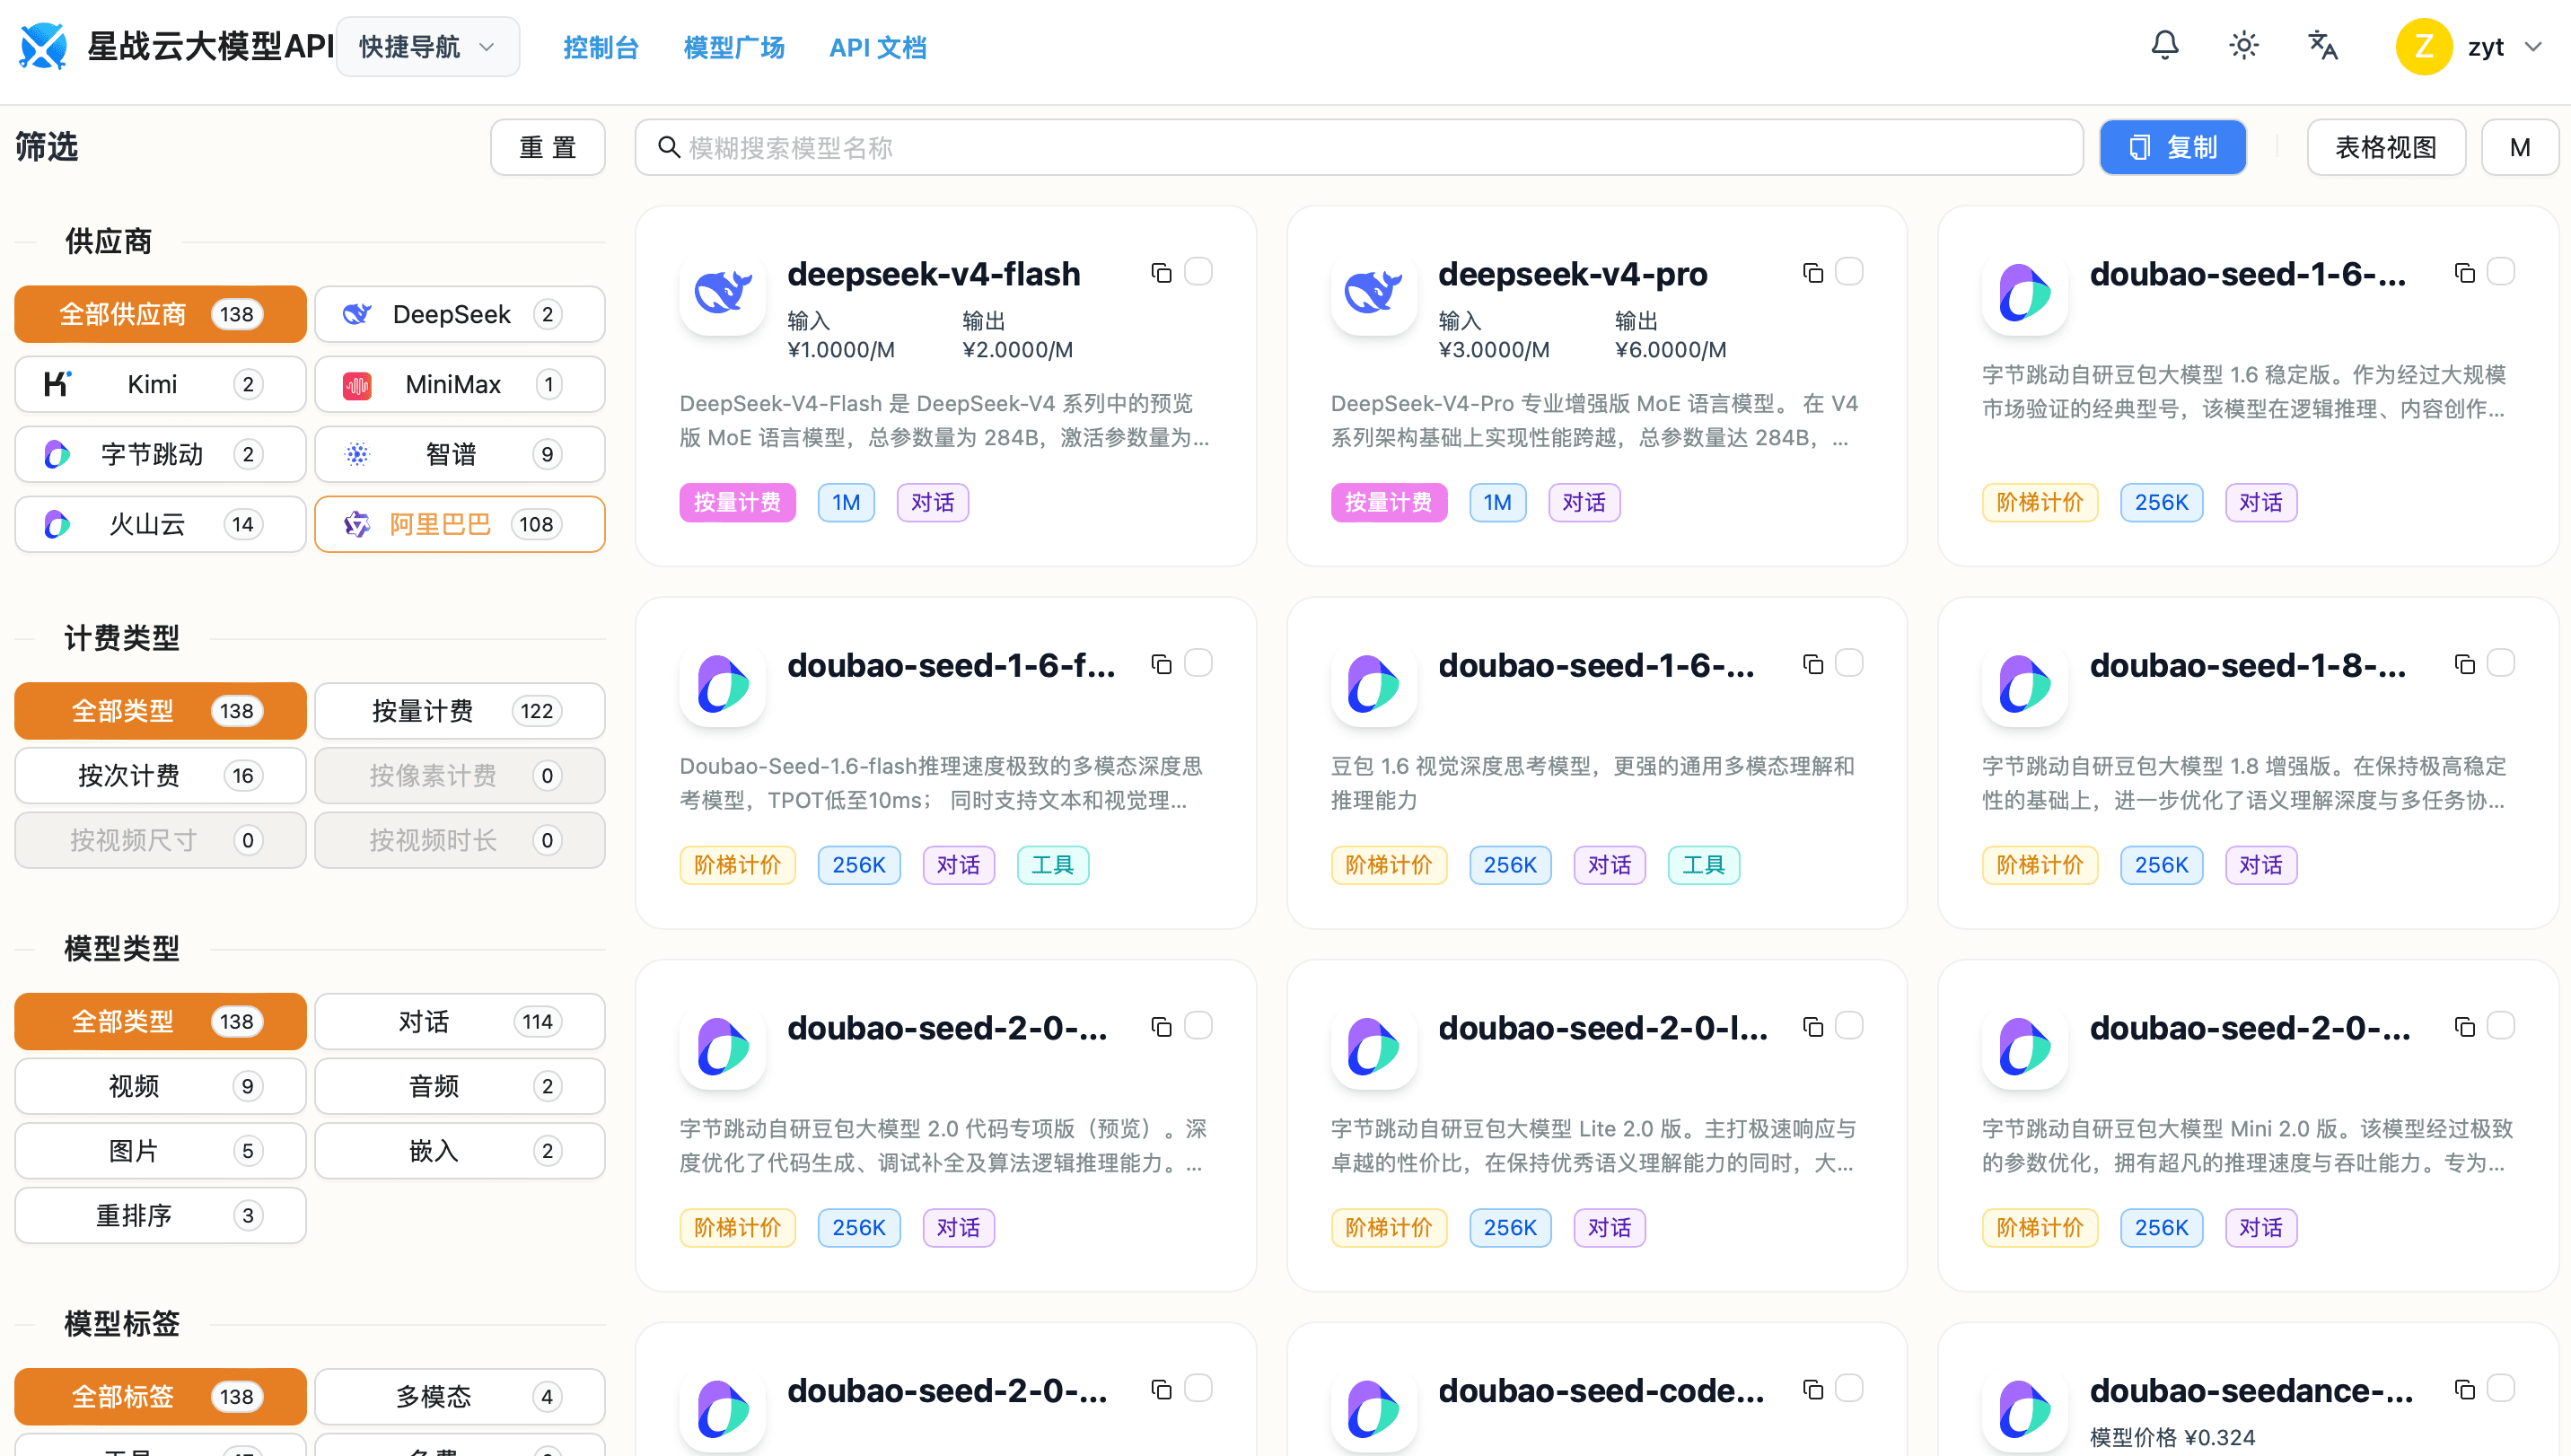Copy icon on doubao-seed-code... card
The height and width of the screenshot is (1456, 2571).
(x=1812, y=1389)
